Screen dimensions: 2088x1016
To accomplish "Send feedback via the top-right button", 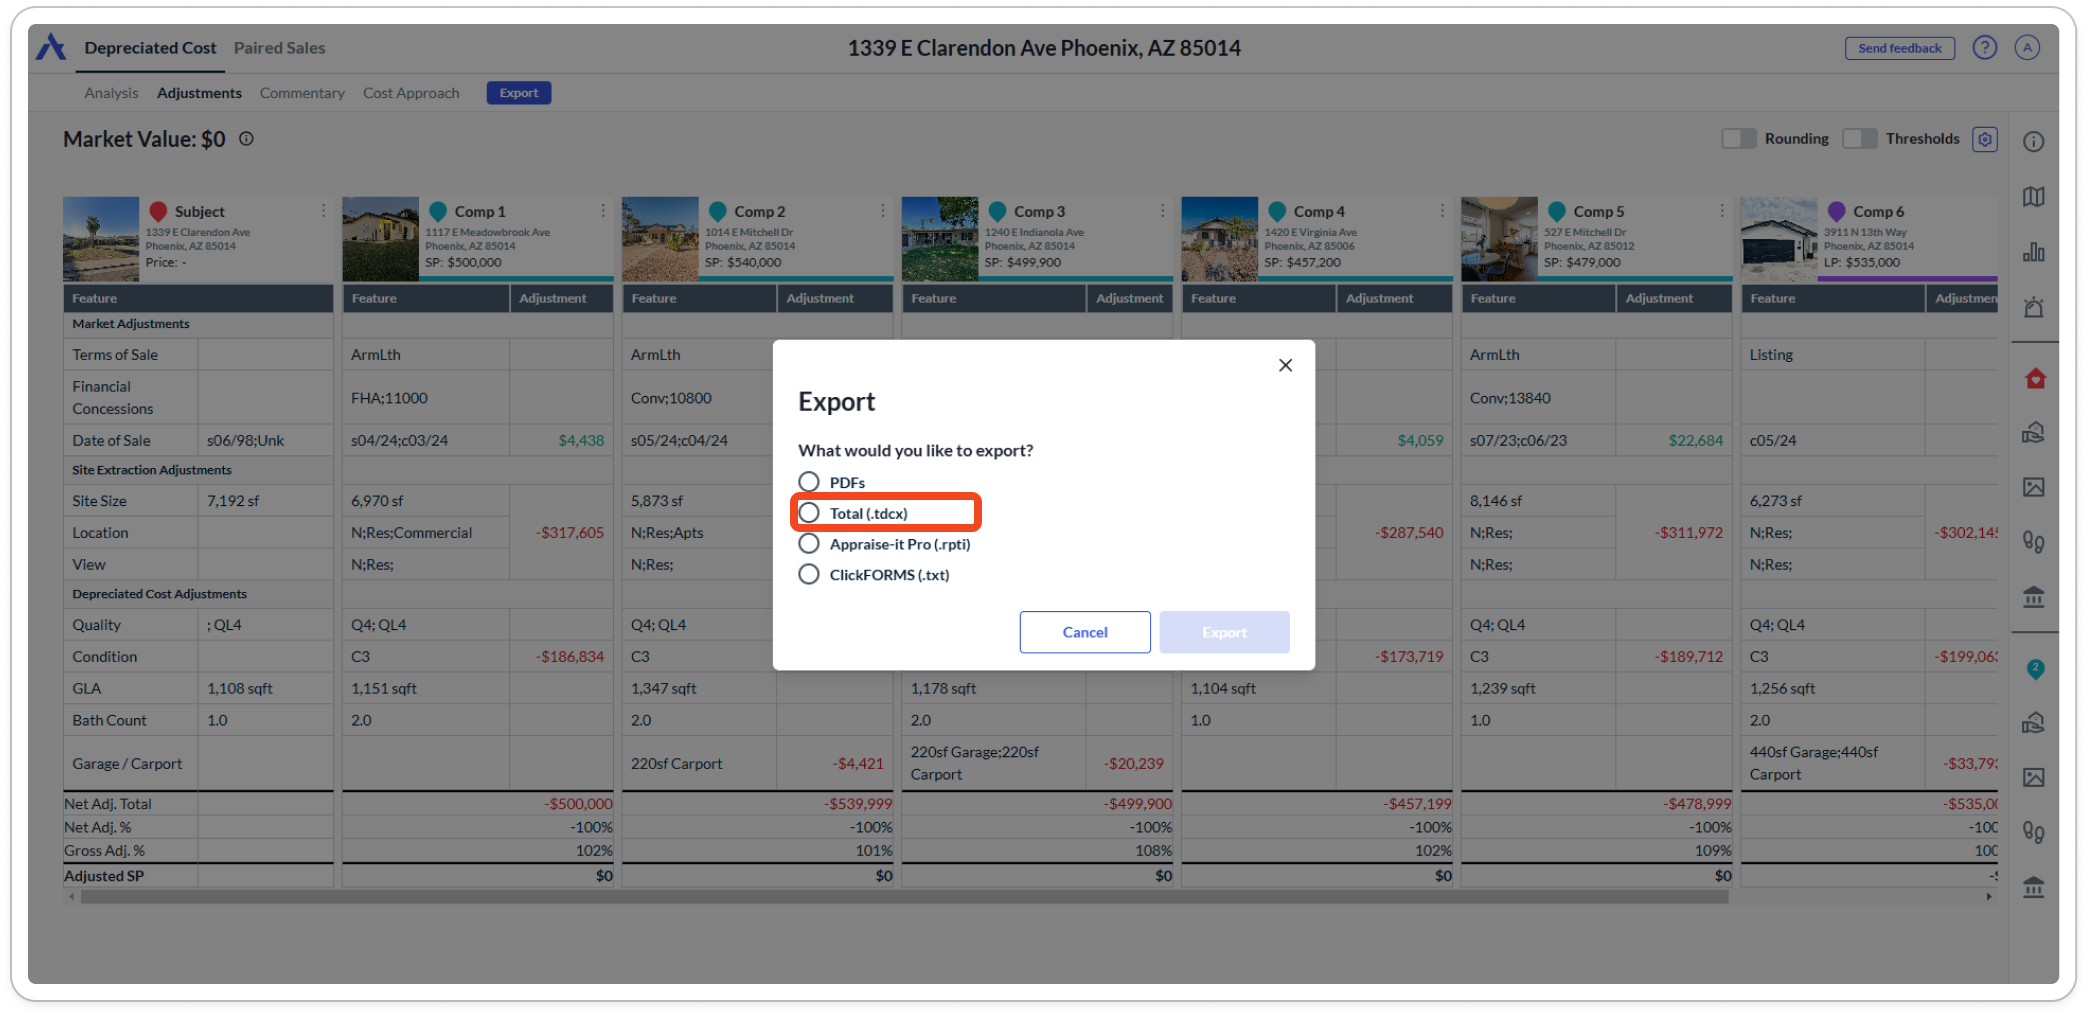I will pos(1899,48).
